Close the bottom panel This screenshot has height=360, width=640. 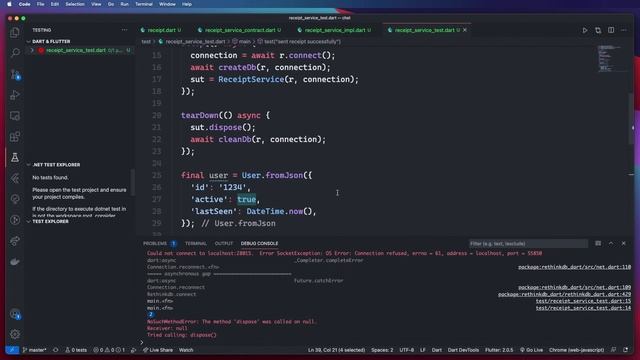(624, 243)
